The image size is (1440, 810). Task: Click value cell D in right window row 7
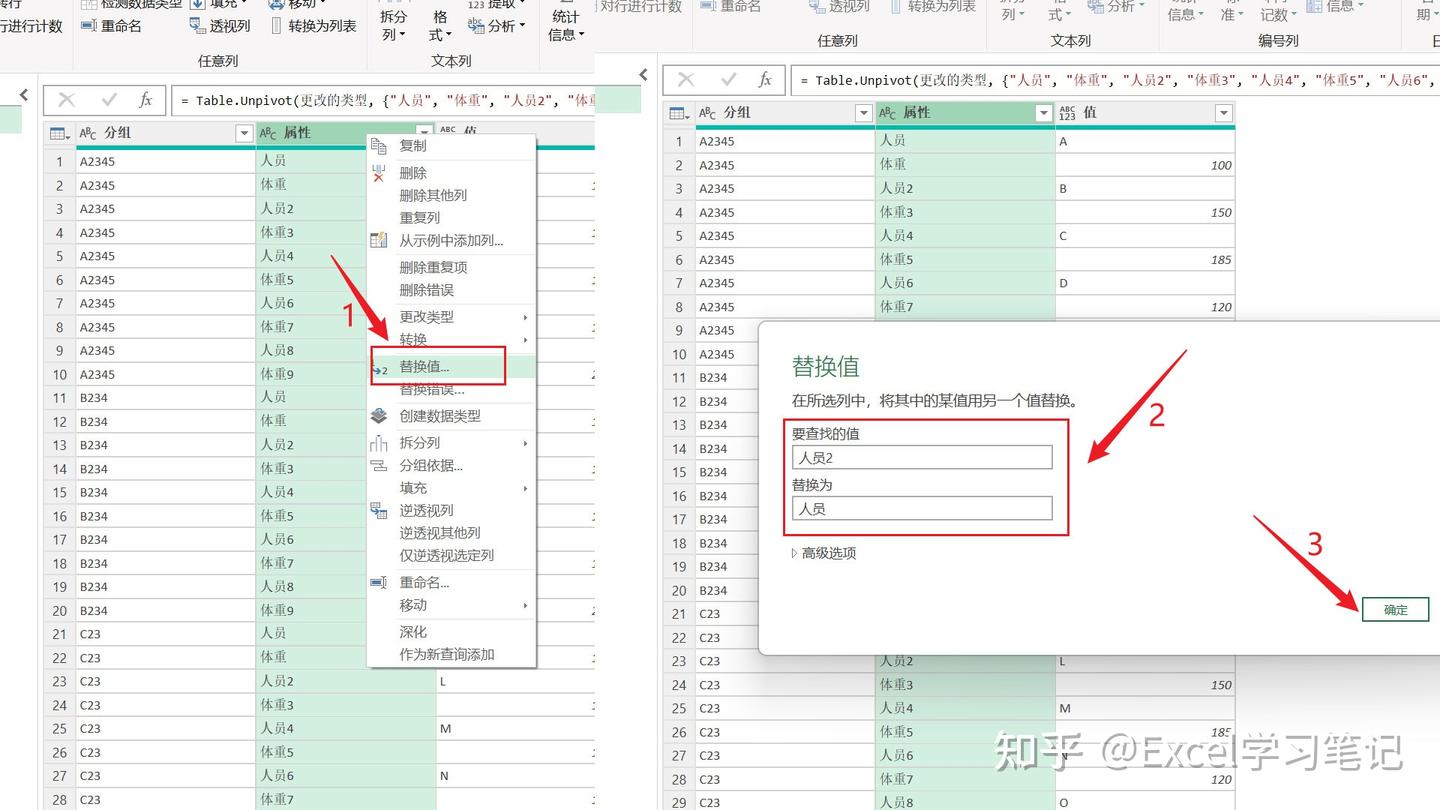[1145, 283]
